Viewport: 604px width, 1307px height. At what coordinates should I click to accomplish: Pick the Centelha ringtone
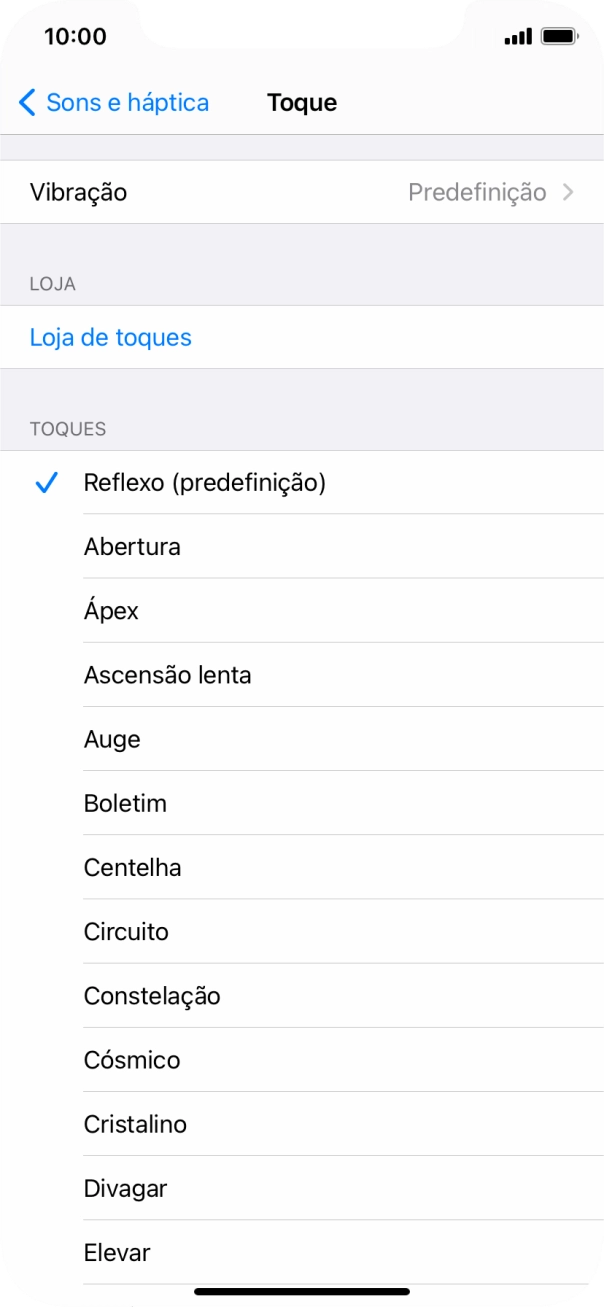[x=132, y=867]
